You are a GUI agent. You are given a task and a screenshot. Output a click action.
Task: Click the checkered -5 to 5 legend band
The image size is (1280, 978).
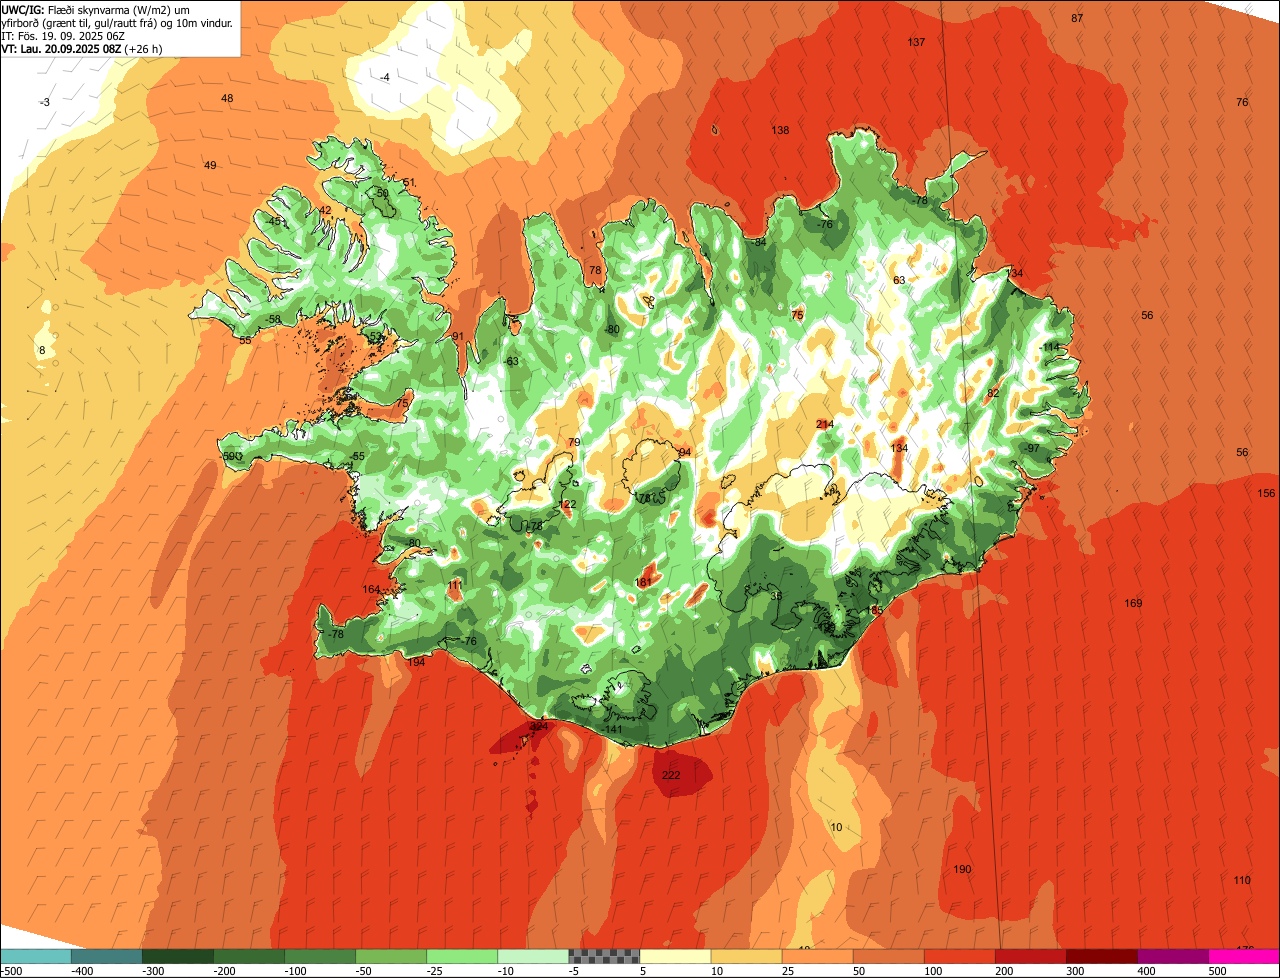tap(604, 956)
